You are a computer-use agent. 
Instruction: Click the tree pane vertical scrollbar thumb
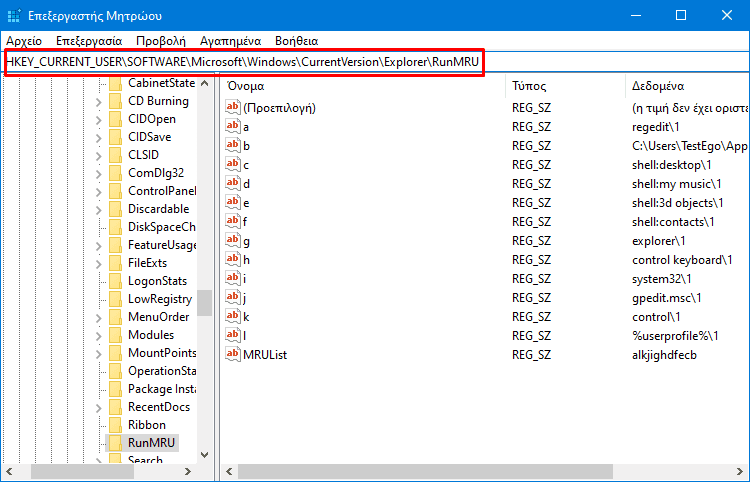205,303
